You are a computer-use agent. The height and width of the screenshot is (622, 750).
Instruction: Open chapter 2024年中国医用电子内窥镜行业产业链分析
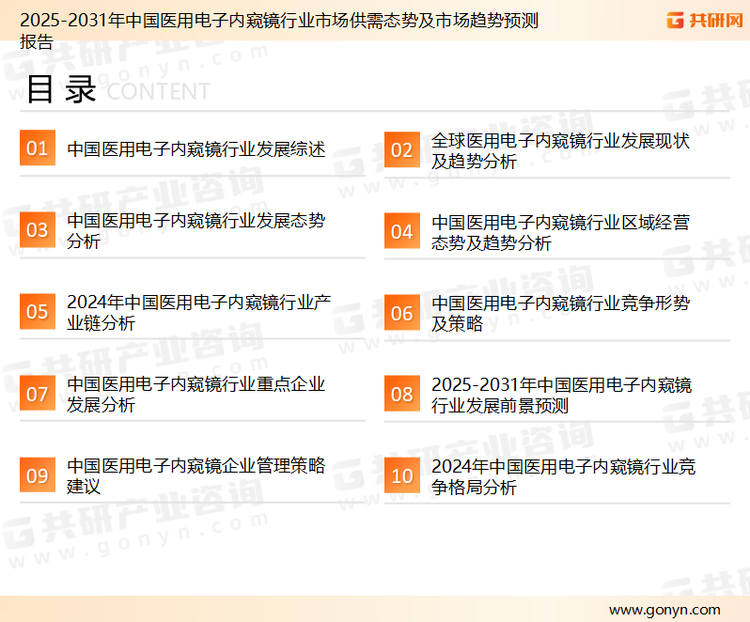point(199,312)
